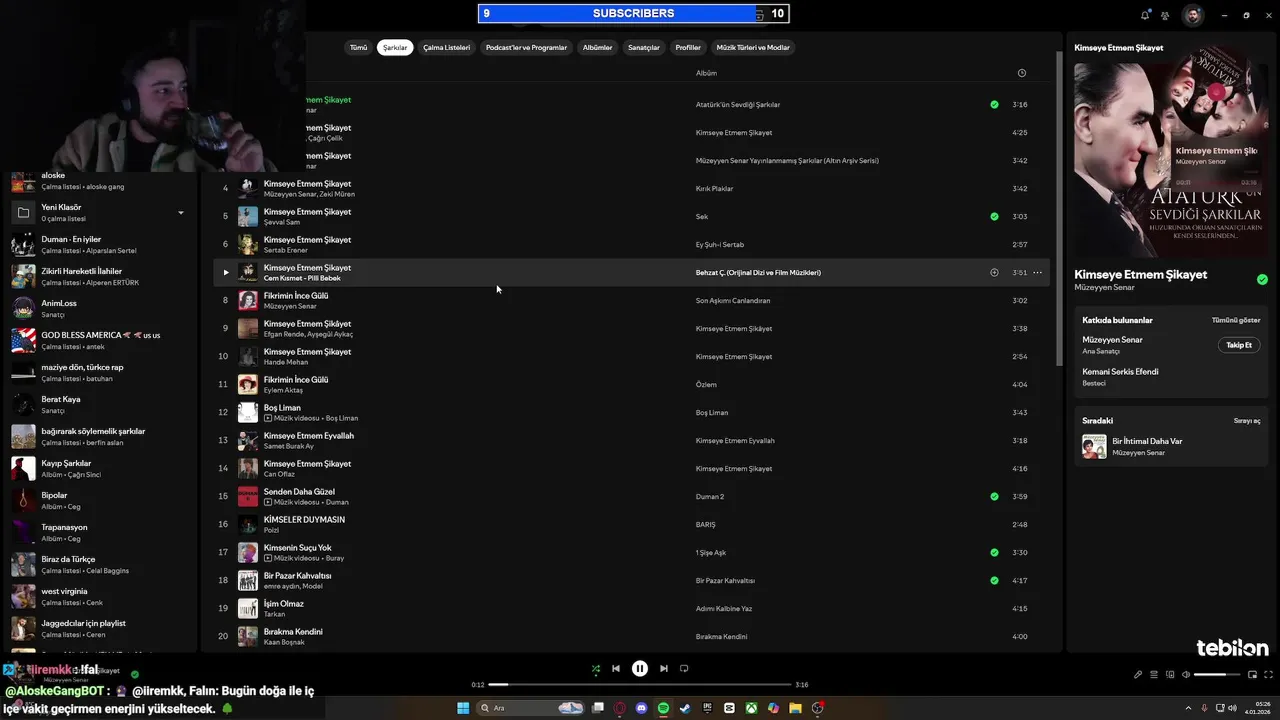The height and width of the screenshot is (720, 1280).
Task: Open Steam from the taskbar
Action: click(685, 708)
